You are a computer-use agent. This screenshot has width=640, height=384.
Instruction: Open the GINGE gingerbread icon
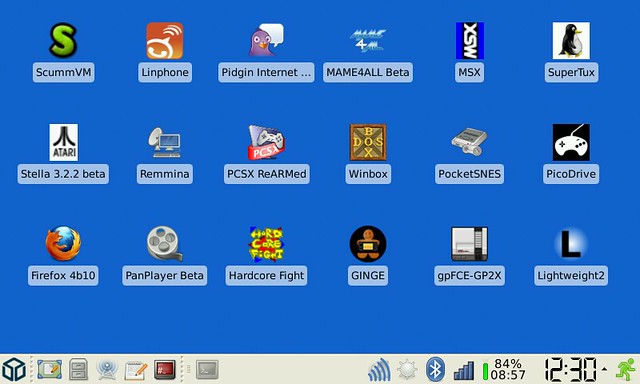(368, 244)
